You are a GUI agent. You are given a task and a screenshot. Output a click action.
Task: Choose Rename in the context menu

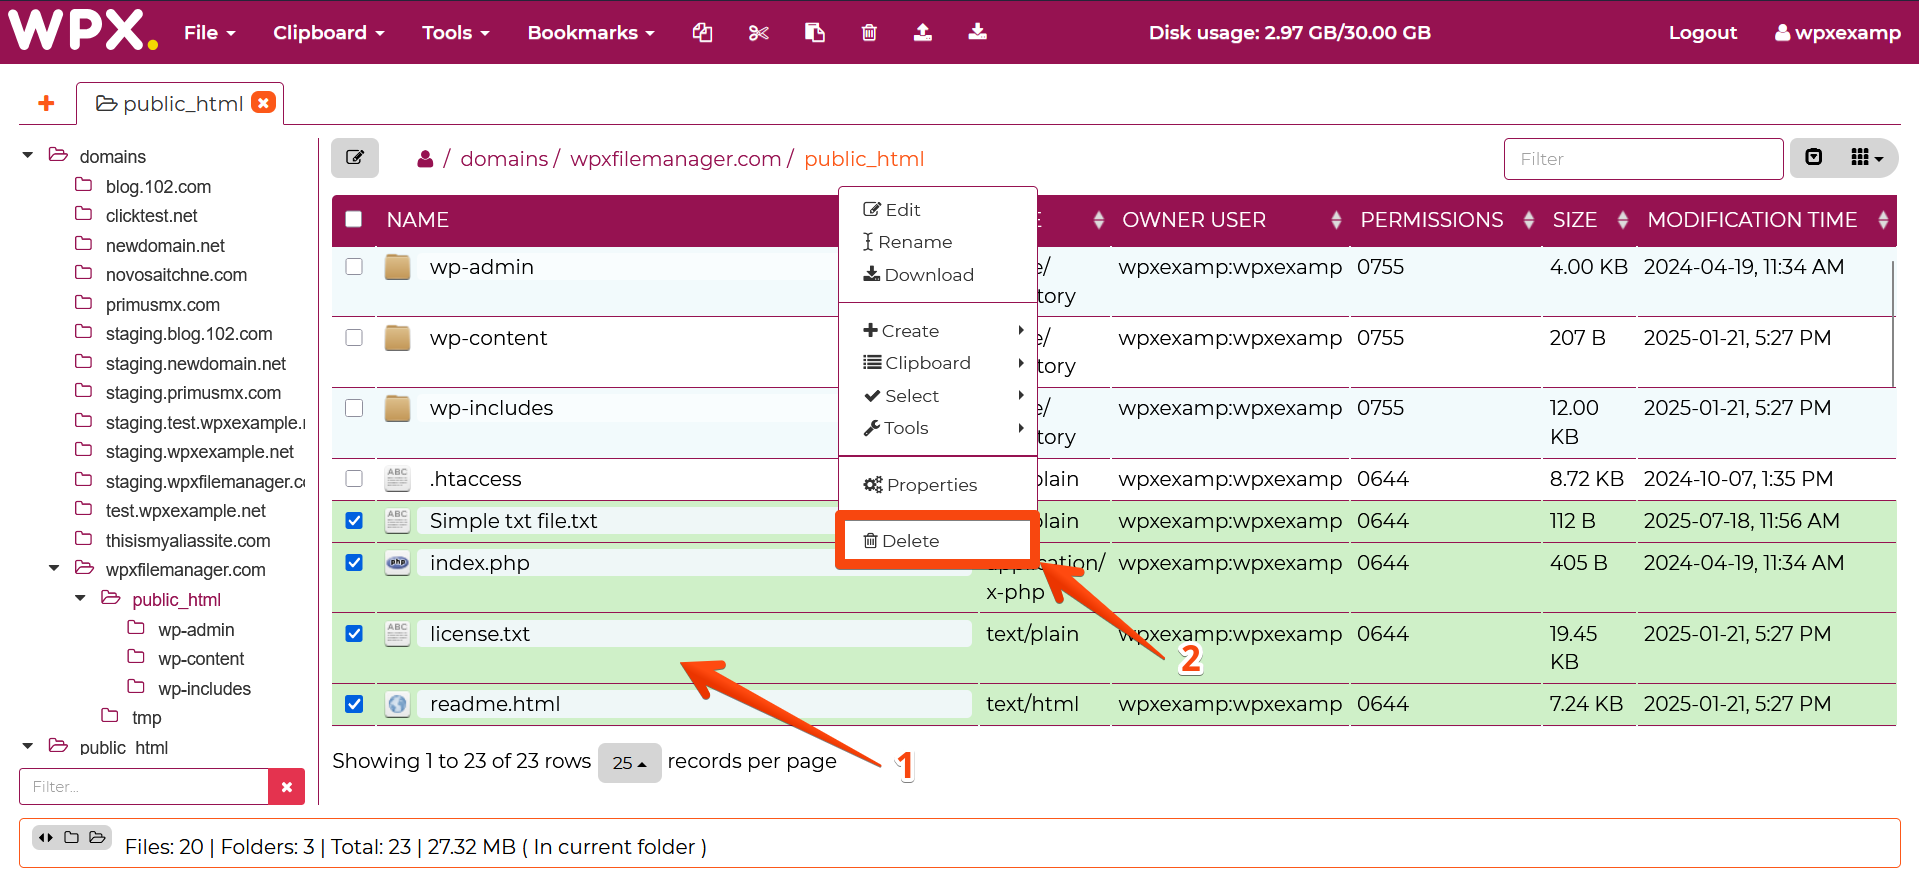tap(938, 242)
